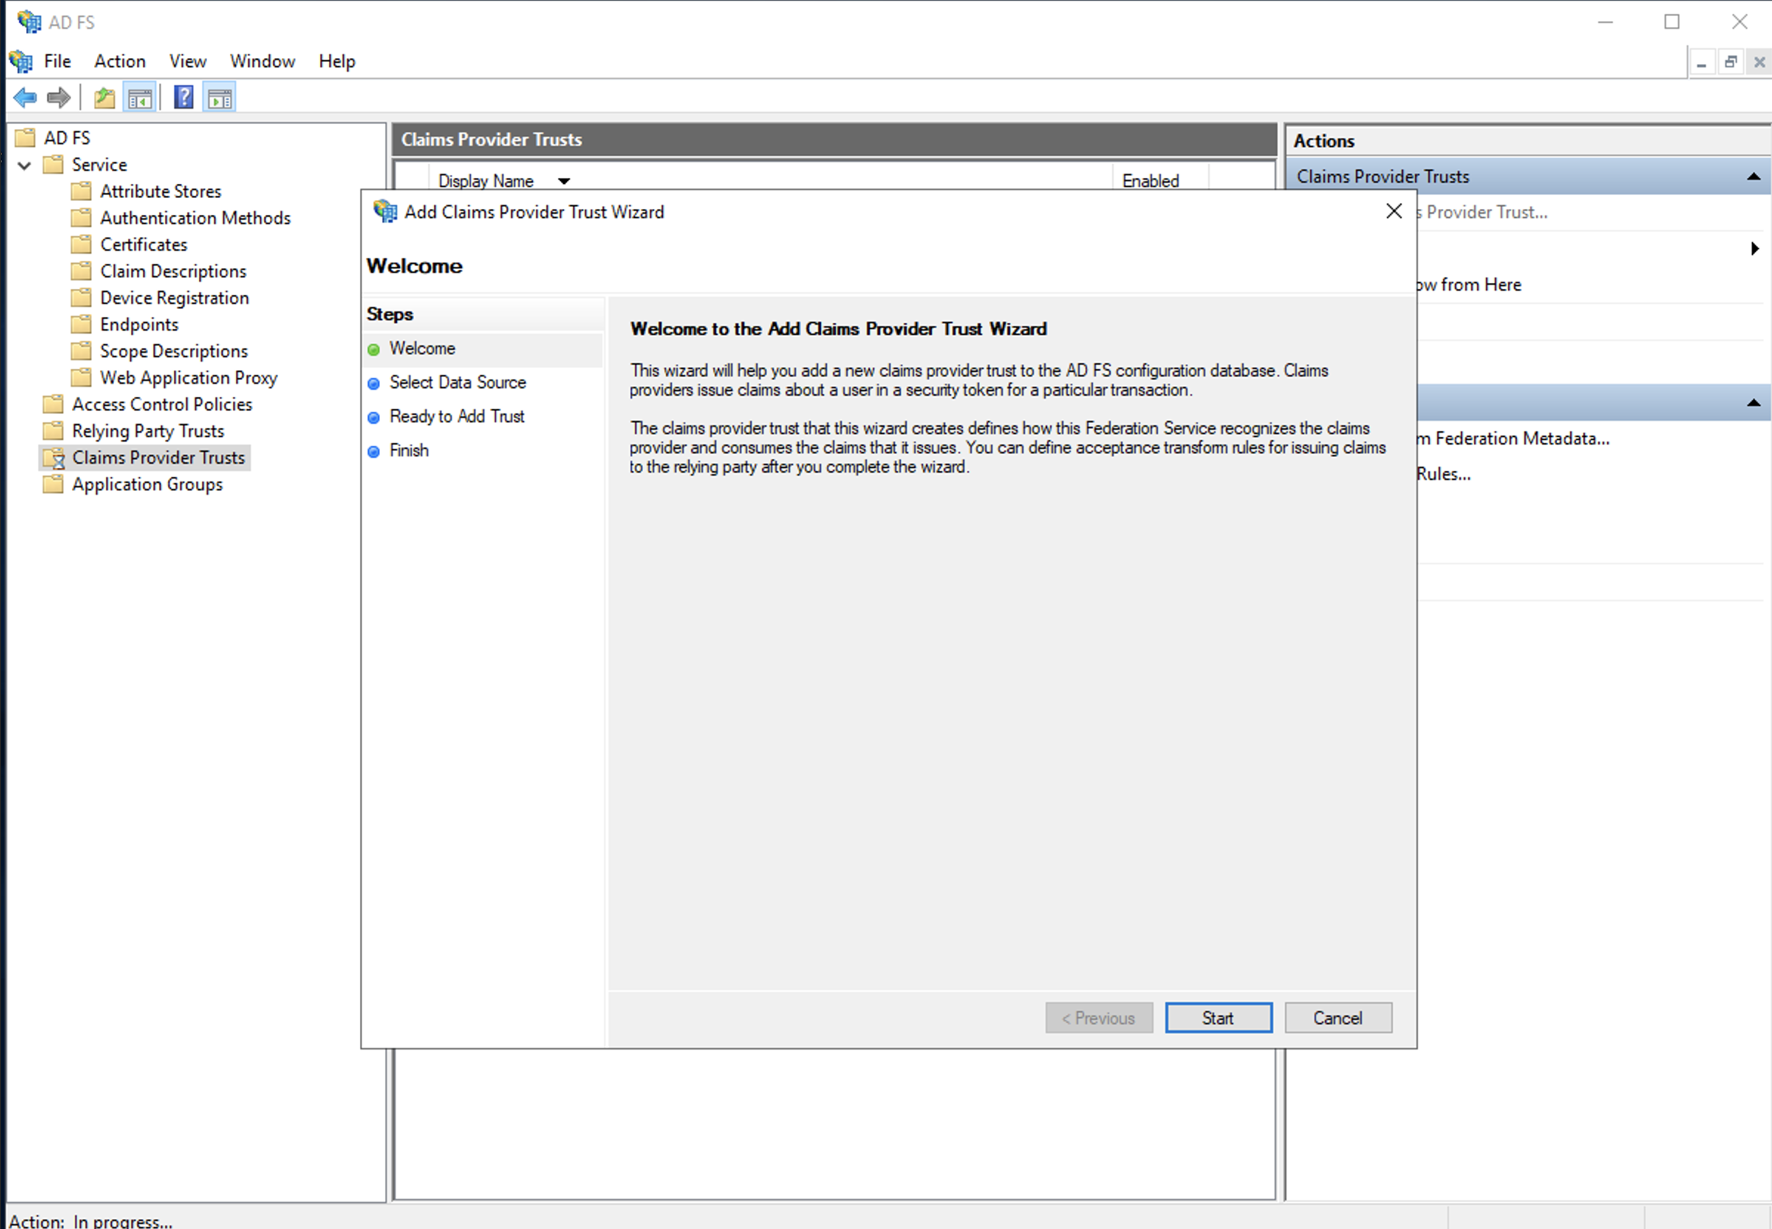Close the Add Claims Provider Trust Wizard

click(x=1394, y=211)
